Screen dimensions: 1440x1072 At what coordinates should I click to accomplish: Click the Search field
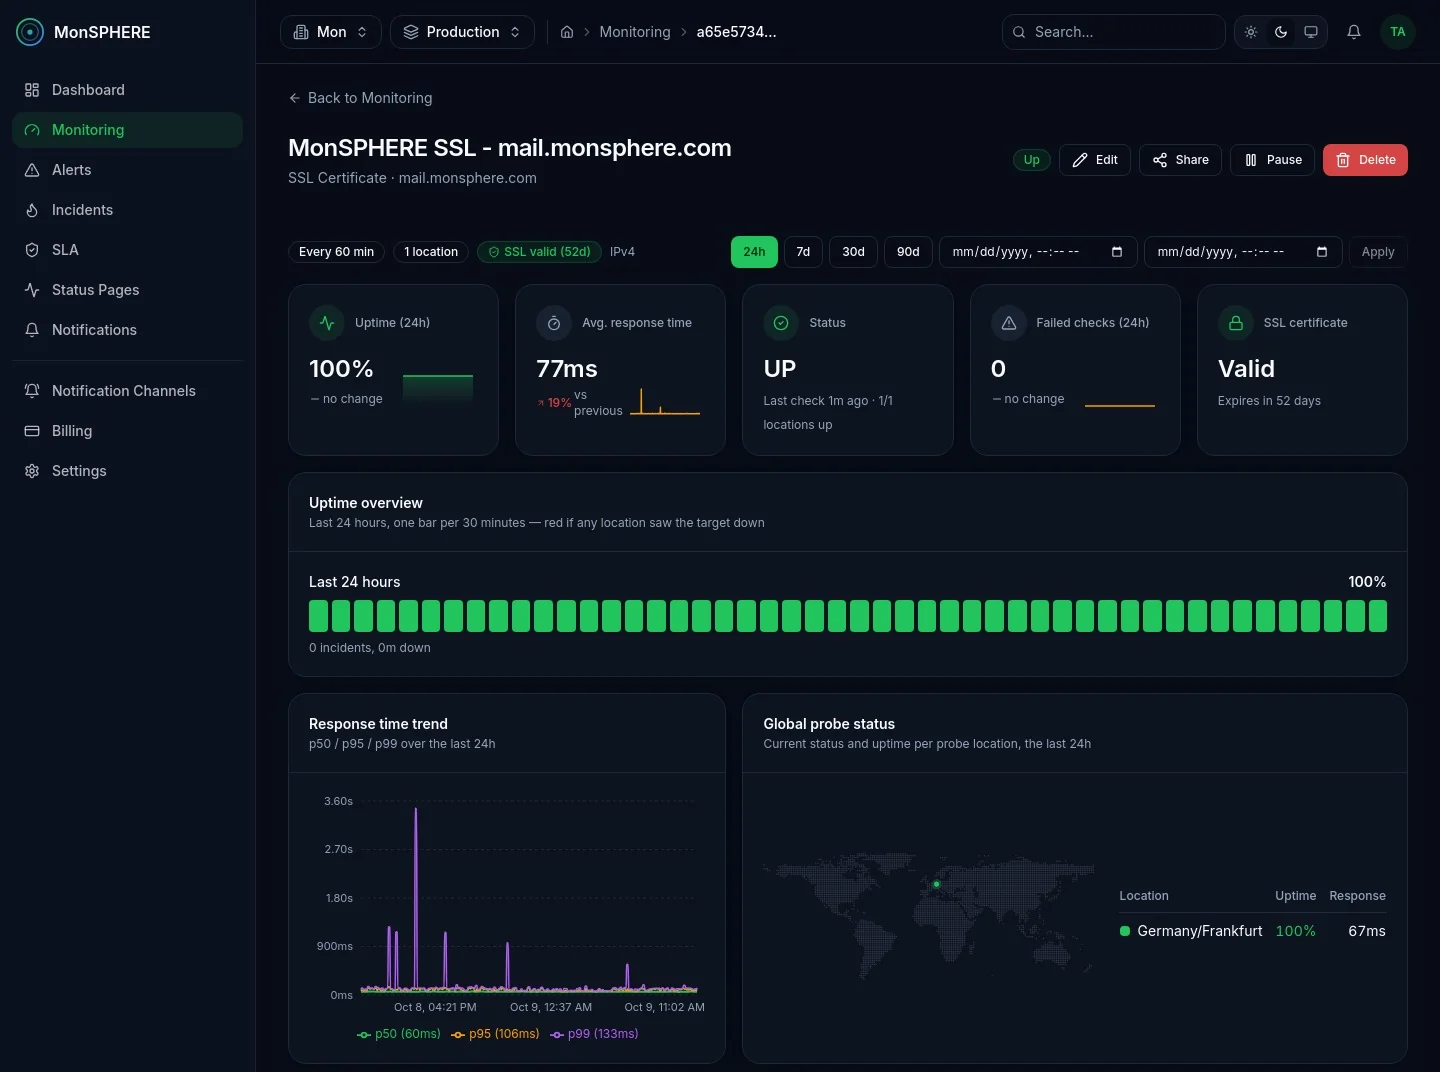click(x=1114, y=32)
